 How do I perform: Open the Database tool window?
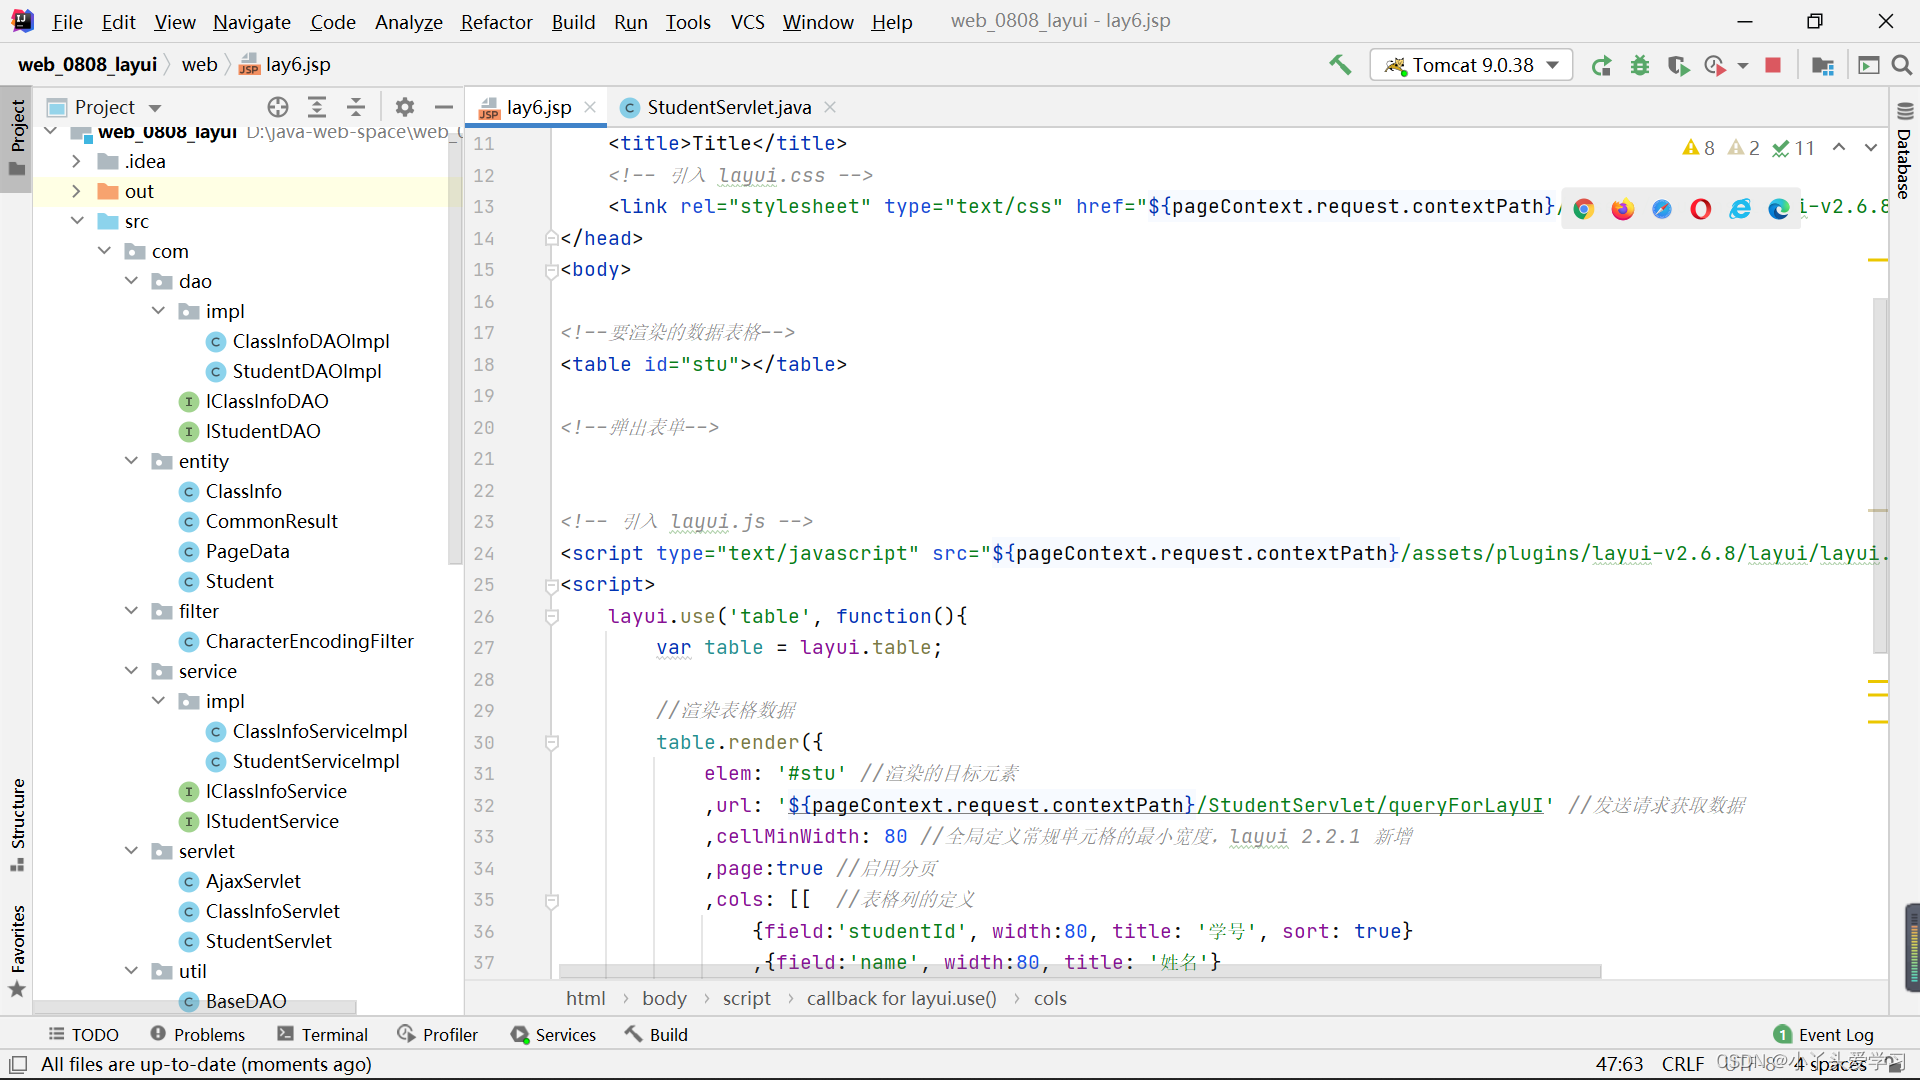[x=1904, y=150]
